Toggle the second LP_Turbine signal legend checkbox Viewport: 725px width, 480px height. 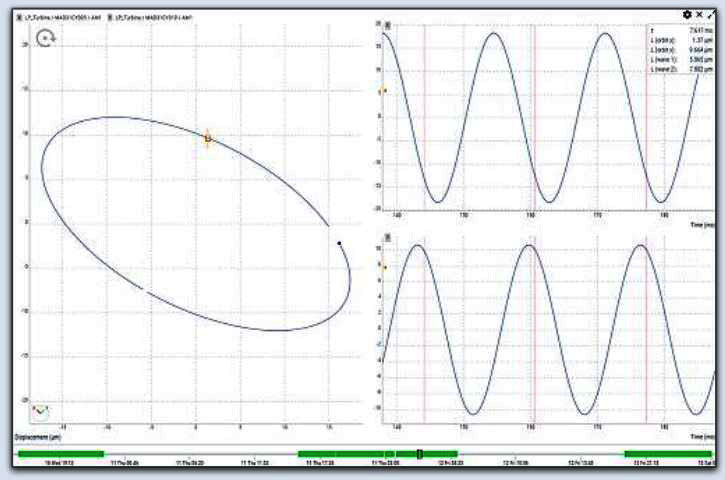tap(111, 17)
